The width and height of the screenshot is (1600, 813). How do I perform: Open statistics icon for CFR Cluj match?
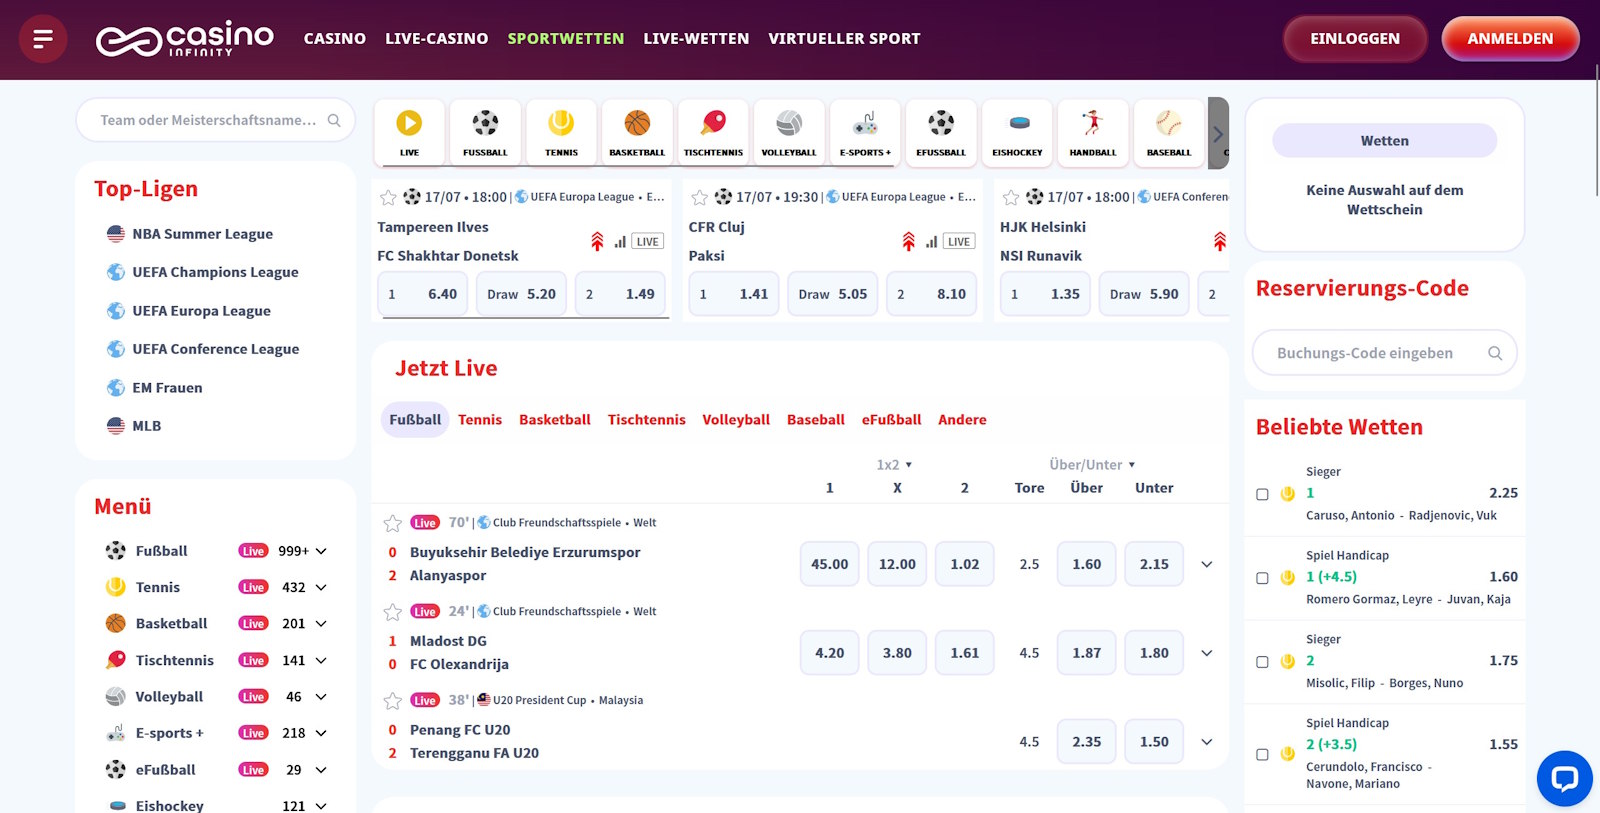pyautogui.click(x=932, y=242)
